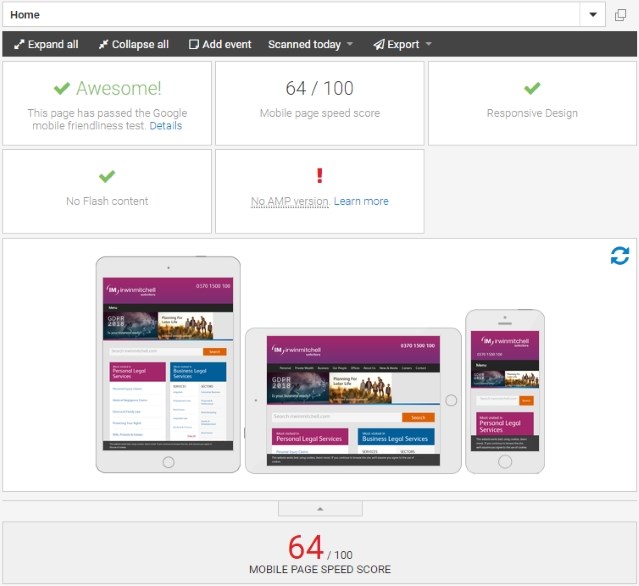Image resolution: width=639 pixels, height=586 pixels.
Task: Follow the Learn more link about AMP
Action: [x=361, y=201]
